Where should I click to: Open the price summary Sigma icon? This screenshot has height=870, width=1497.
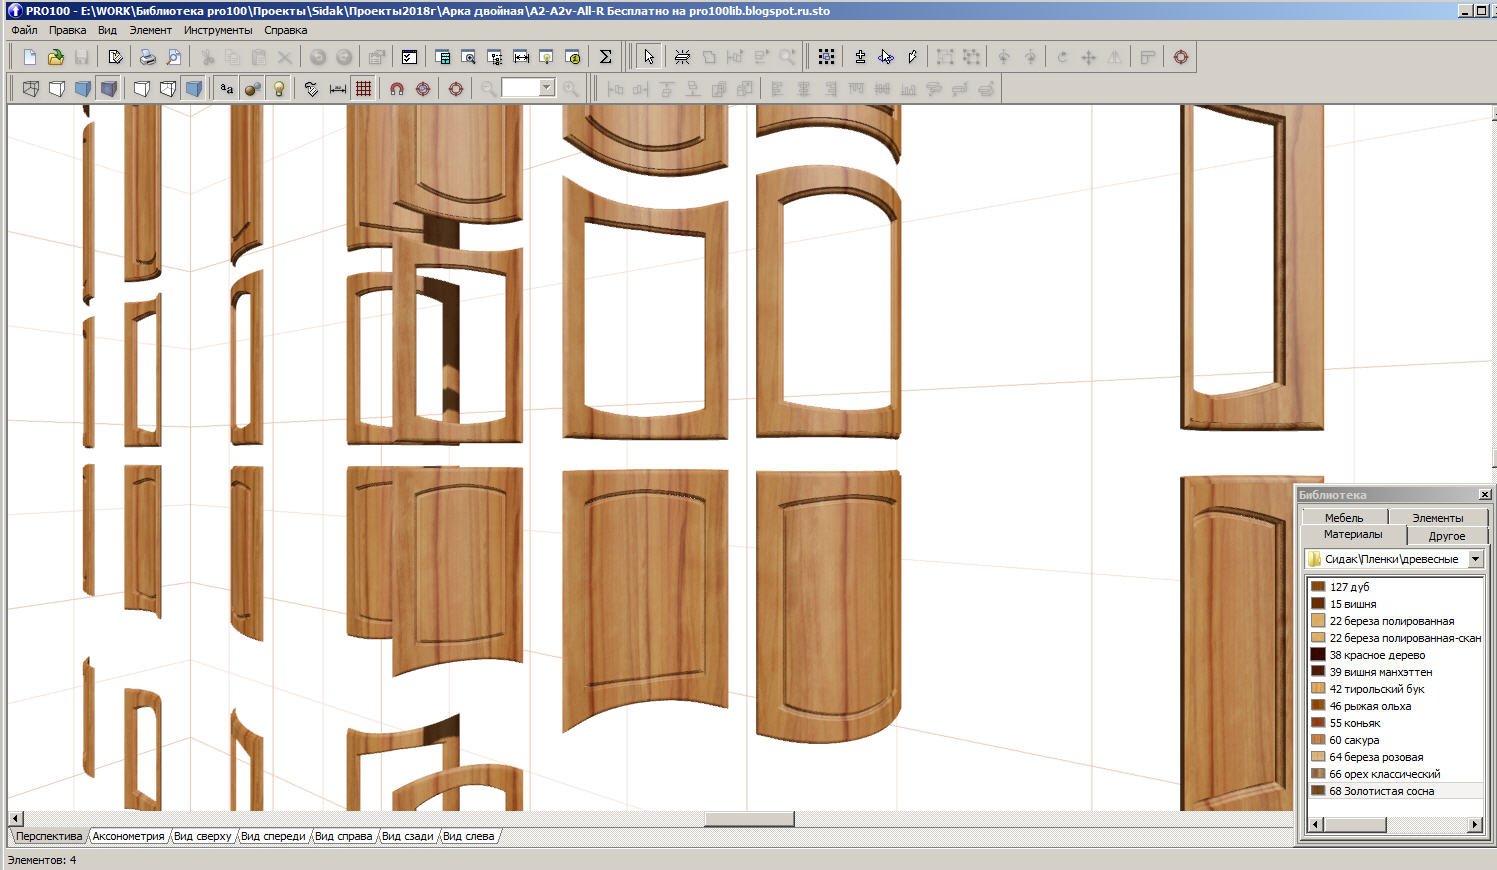click(x=605, y=57)
